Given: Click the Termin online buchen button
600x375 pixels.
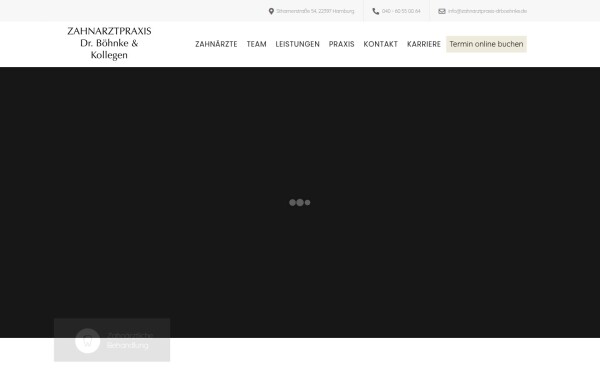Looking at the screenshot, I should point(486,44).
